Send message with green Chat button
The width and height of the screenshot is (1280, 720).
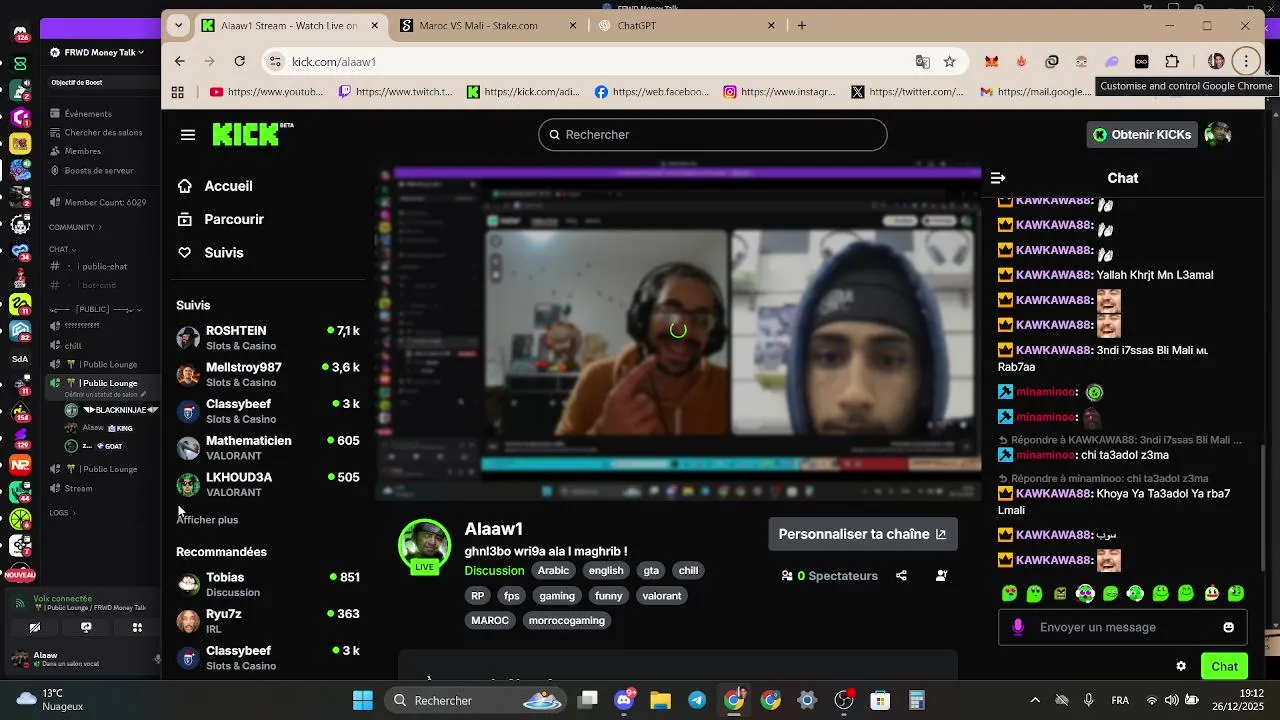[1224, 666]
